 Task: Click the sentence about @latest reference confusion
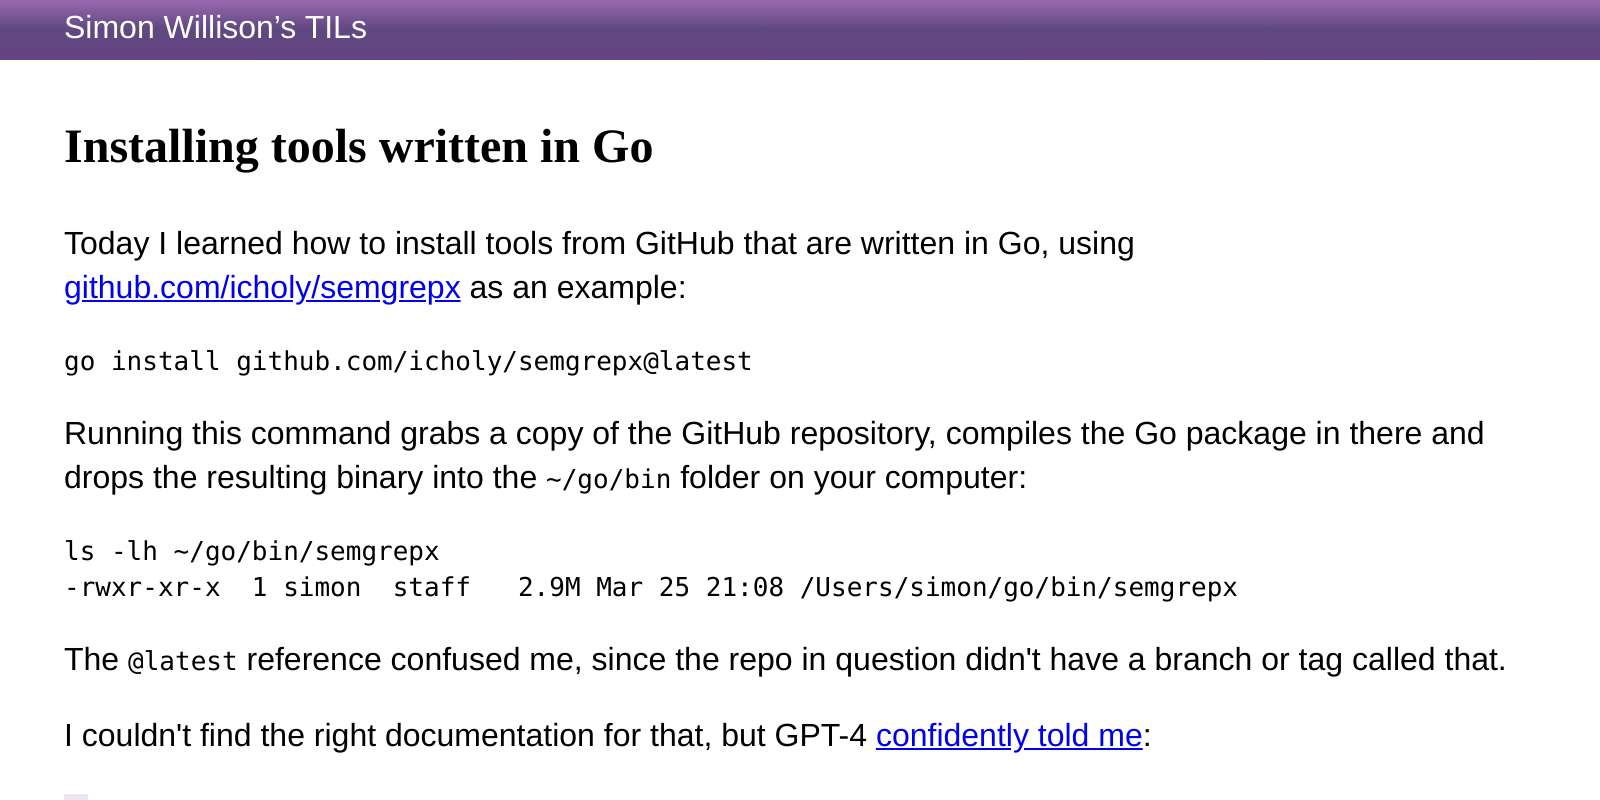point(785,660)
